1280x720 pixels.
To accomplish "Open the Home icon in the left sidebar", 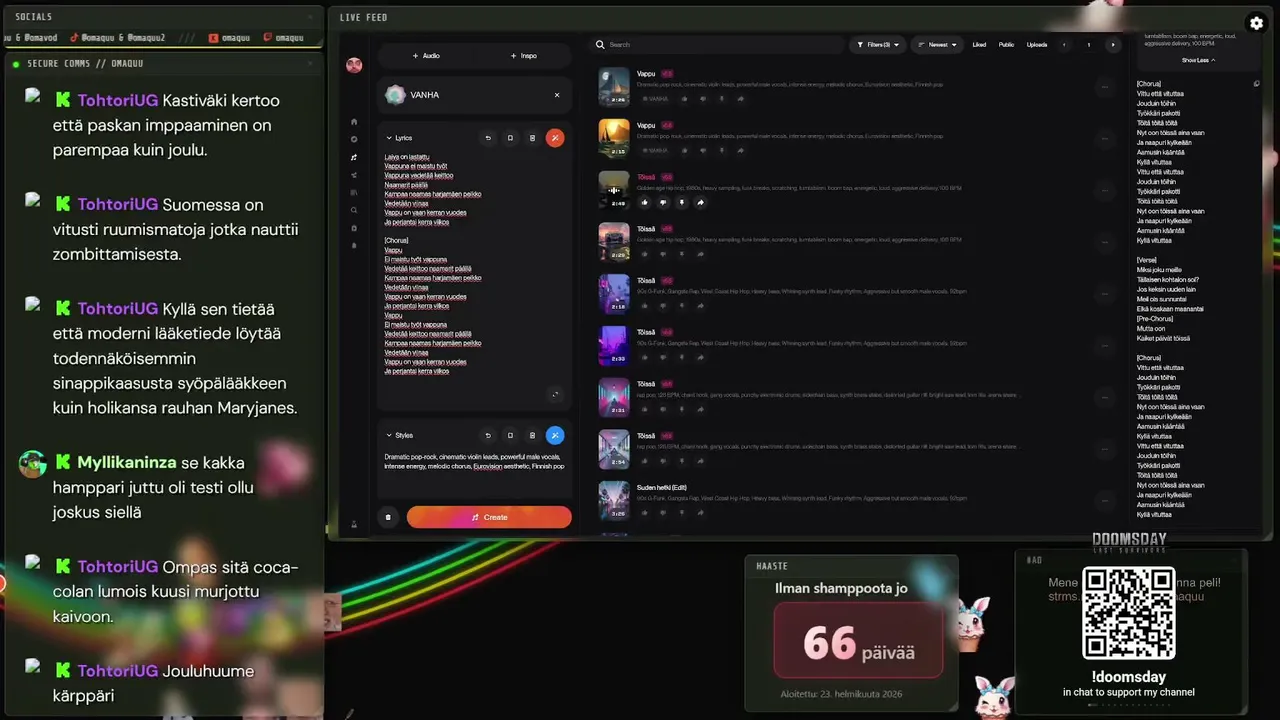I will pos(354,122).
